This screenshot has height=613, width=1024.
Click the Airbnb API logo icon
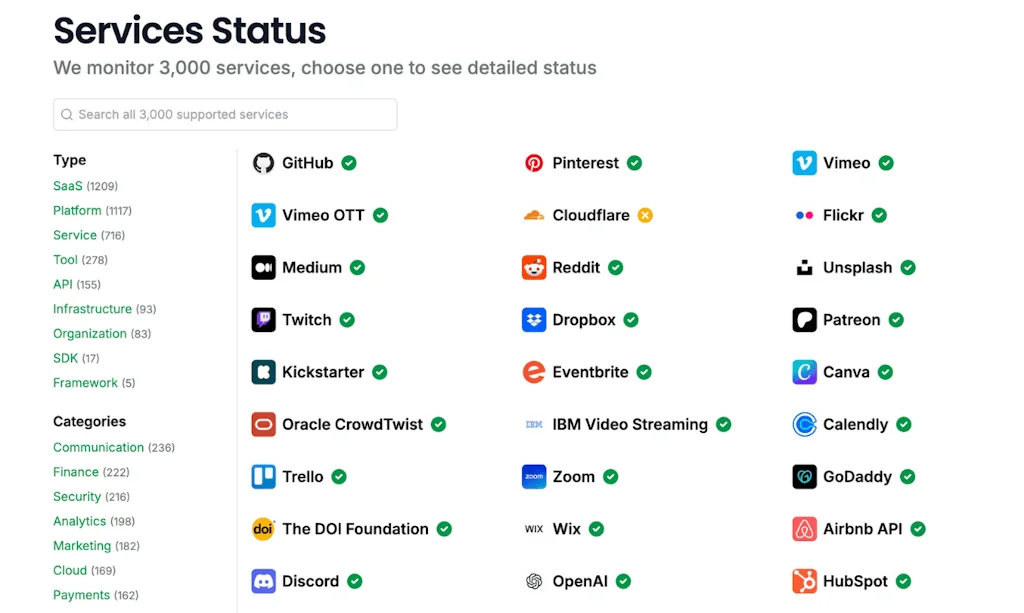tap(805, 529)
